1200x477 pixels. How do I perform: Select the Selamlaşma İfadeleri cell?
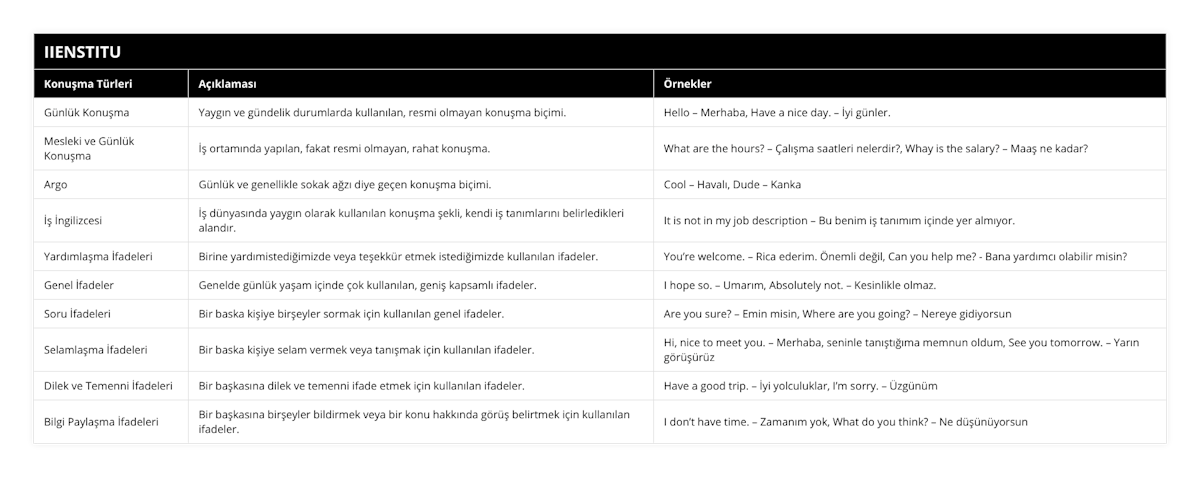(96, 349)
